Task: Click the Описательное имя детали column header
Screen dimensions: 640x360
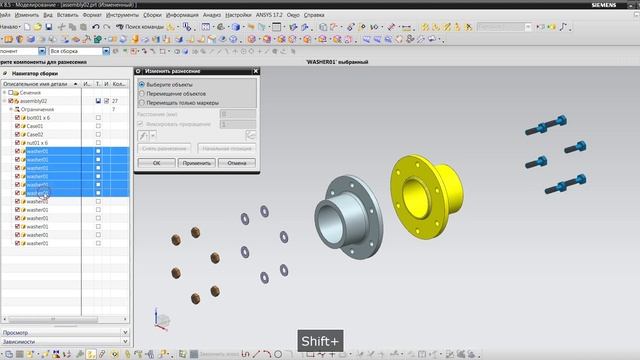Action: click(x=40, y=84)
